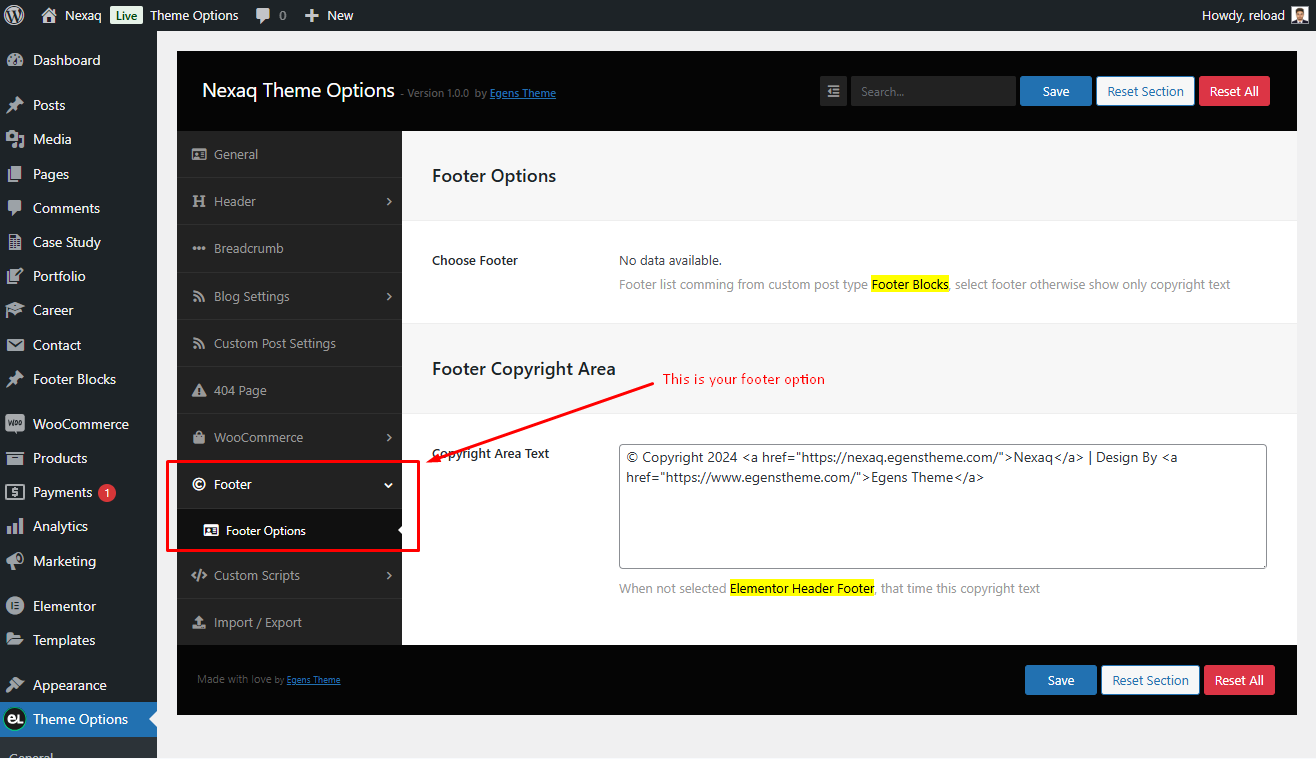Click the Choose Footer label
Screen dimensions: 1316x759
(475, 260)
